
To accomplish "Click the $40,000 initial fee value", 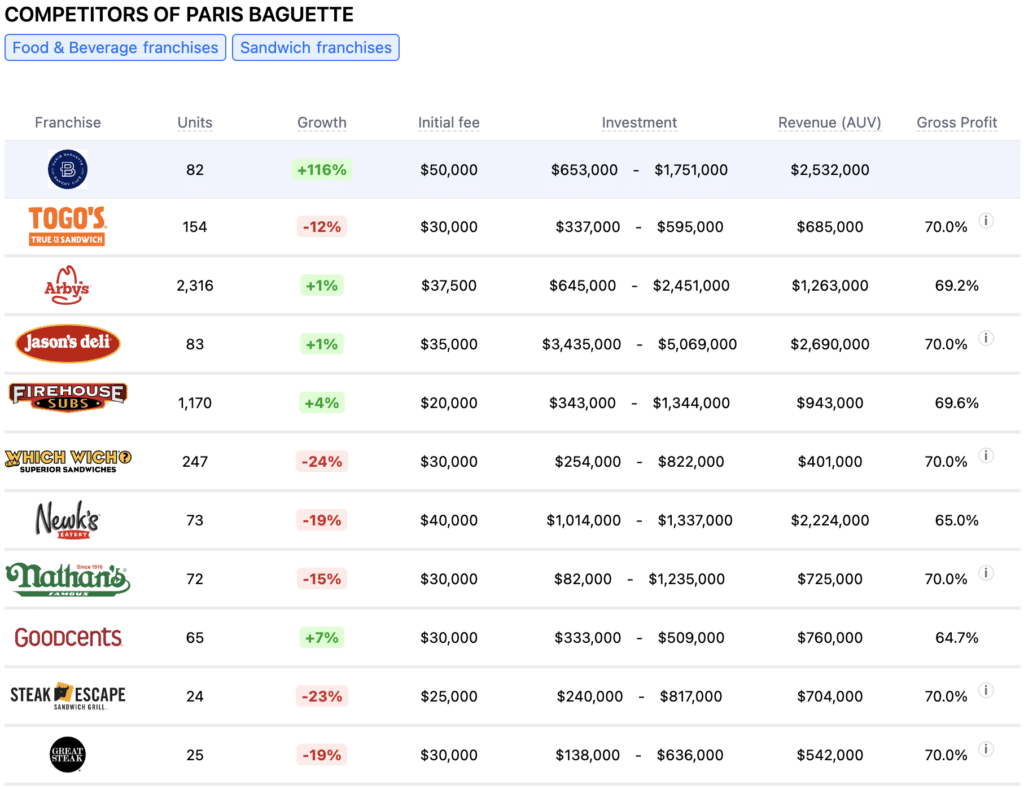I will pyautogui.click(x=449, y=521).
